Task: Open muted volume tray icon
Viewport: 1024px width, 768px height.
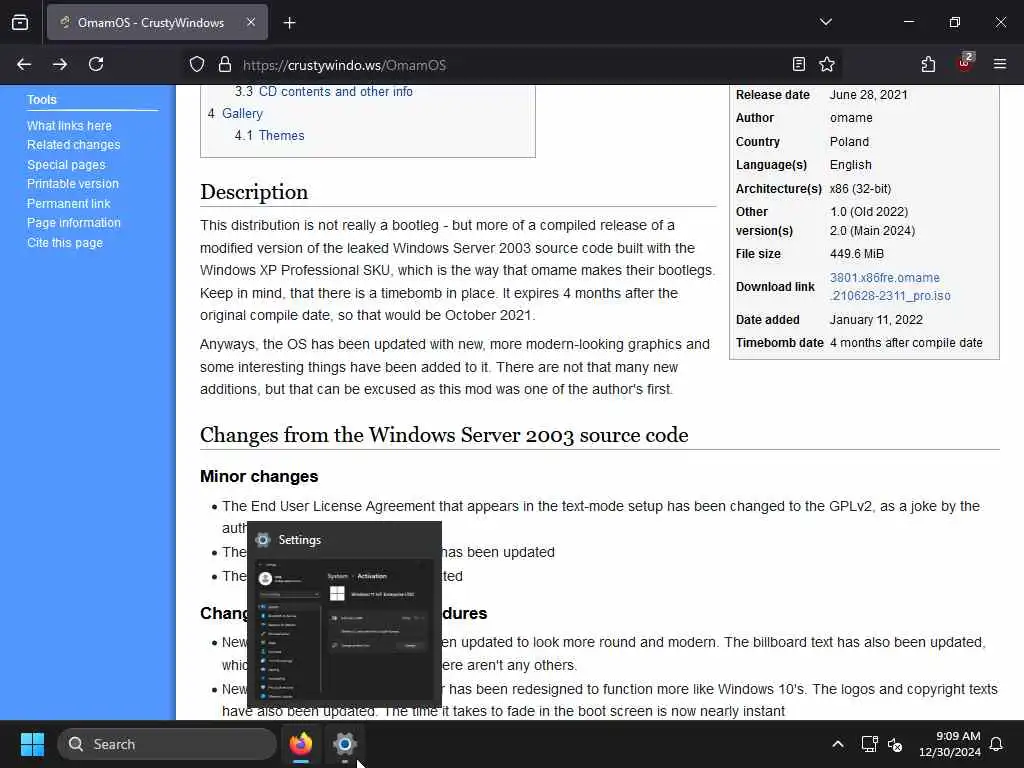Action: click(895, 744)
